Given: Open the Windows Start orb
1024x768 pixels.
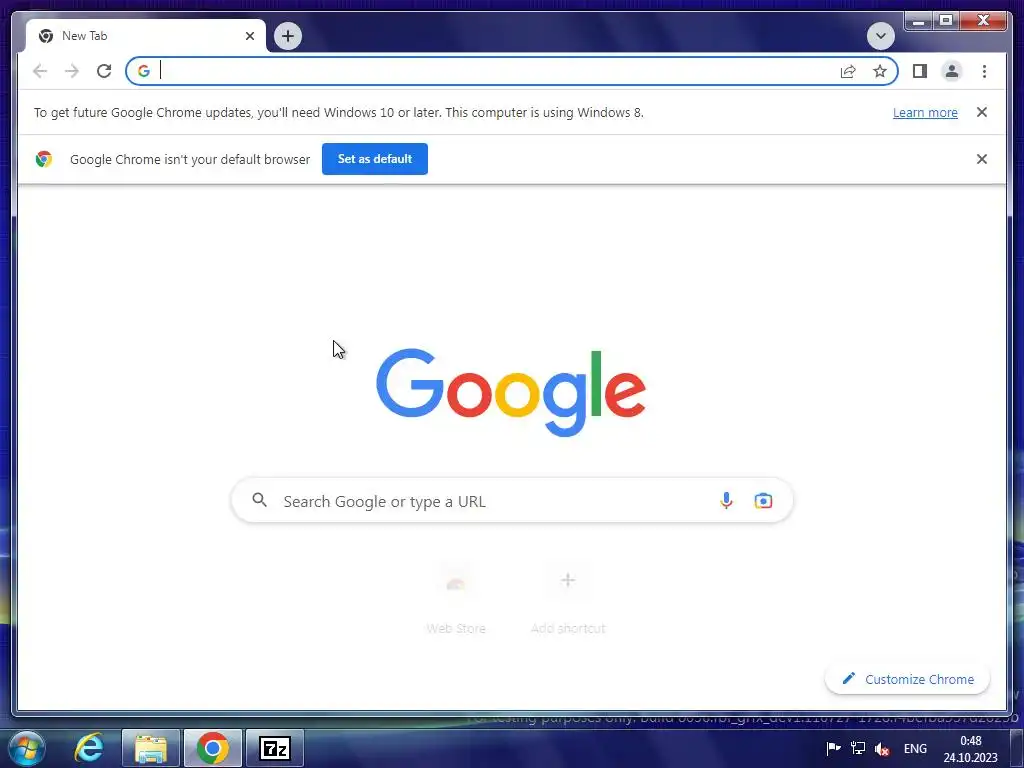Looking at the screenshot, I should 27,748.
